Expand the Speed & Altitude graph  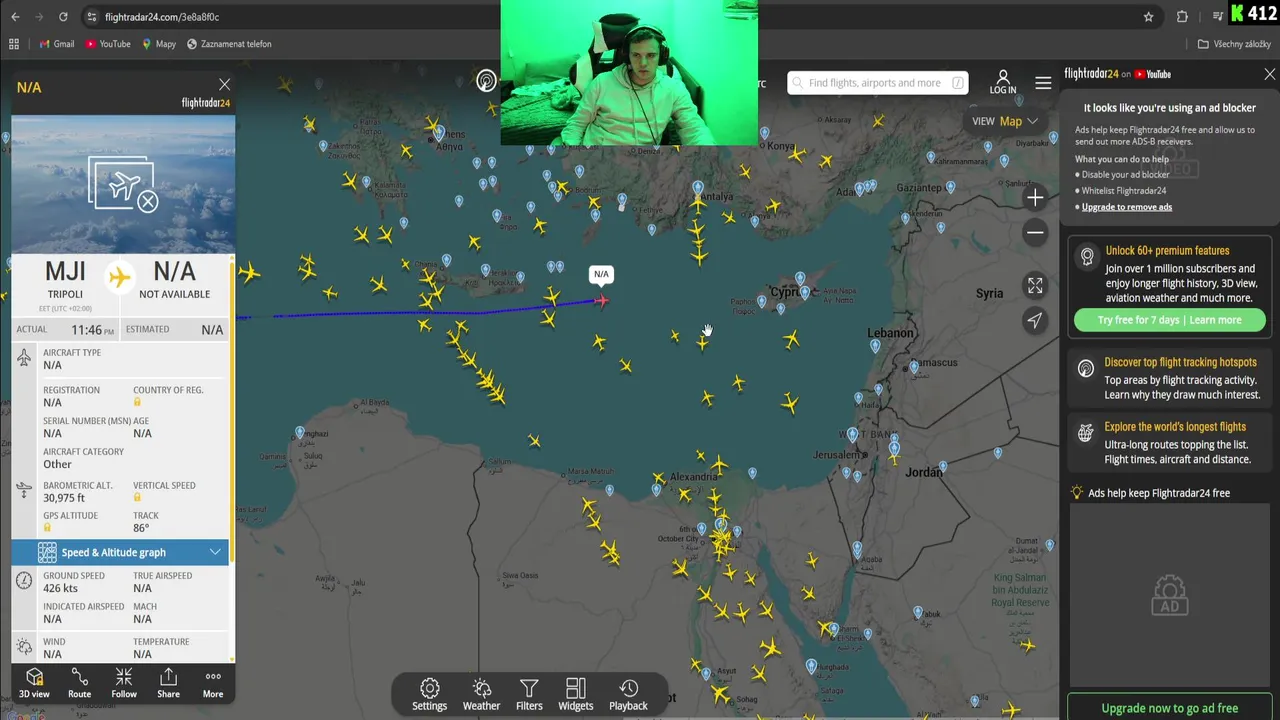coord(120,552)
